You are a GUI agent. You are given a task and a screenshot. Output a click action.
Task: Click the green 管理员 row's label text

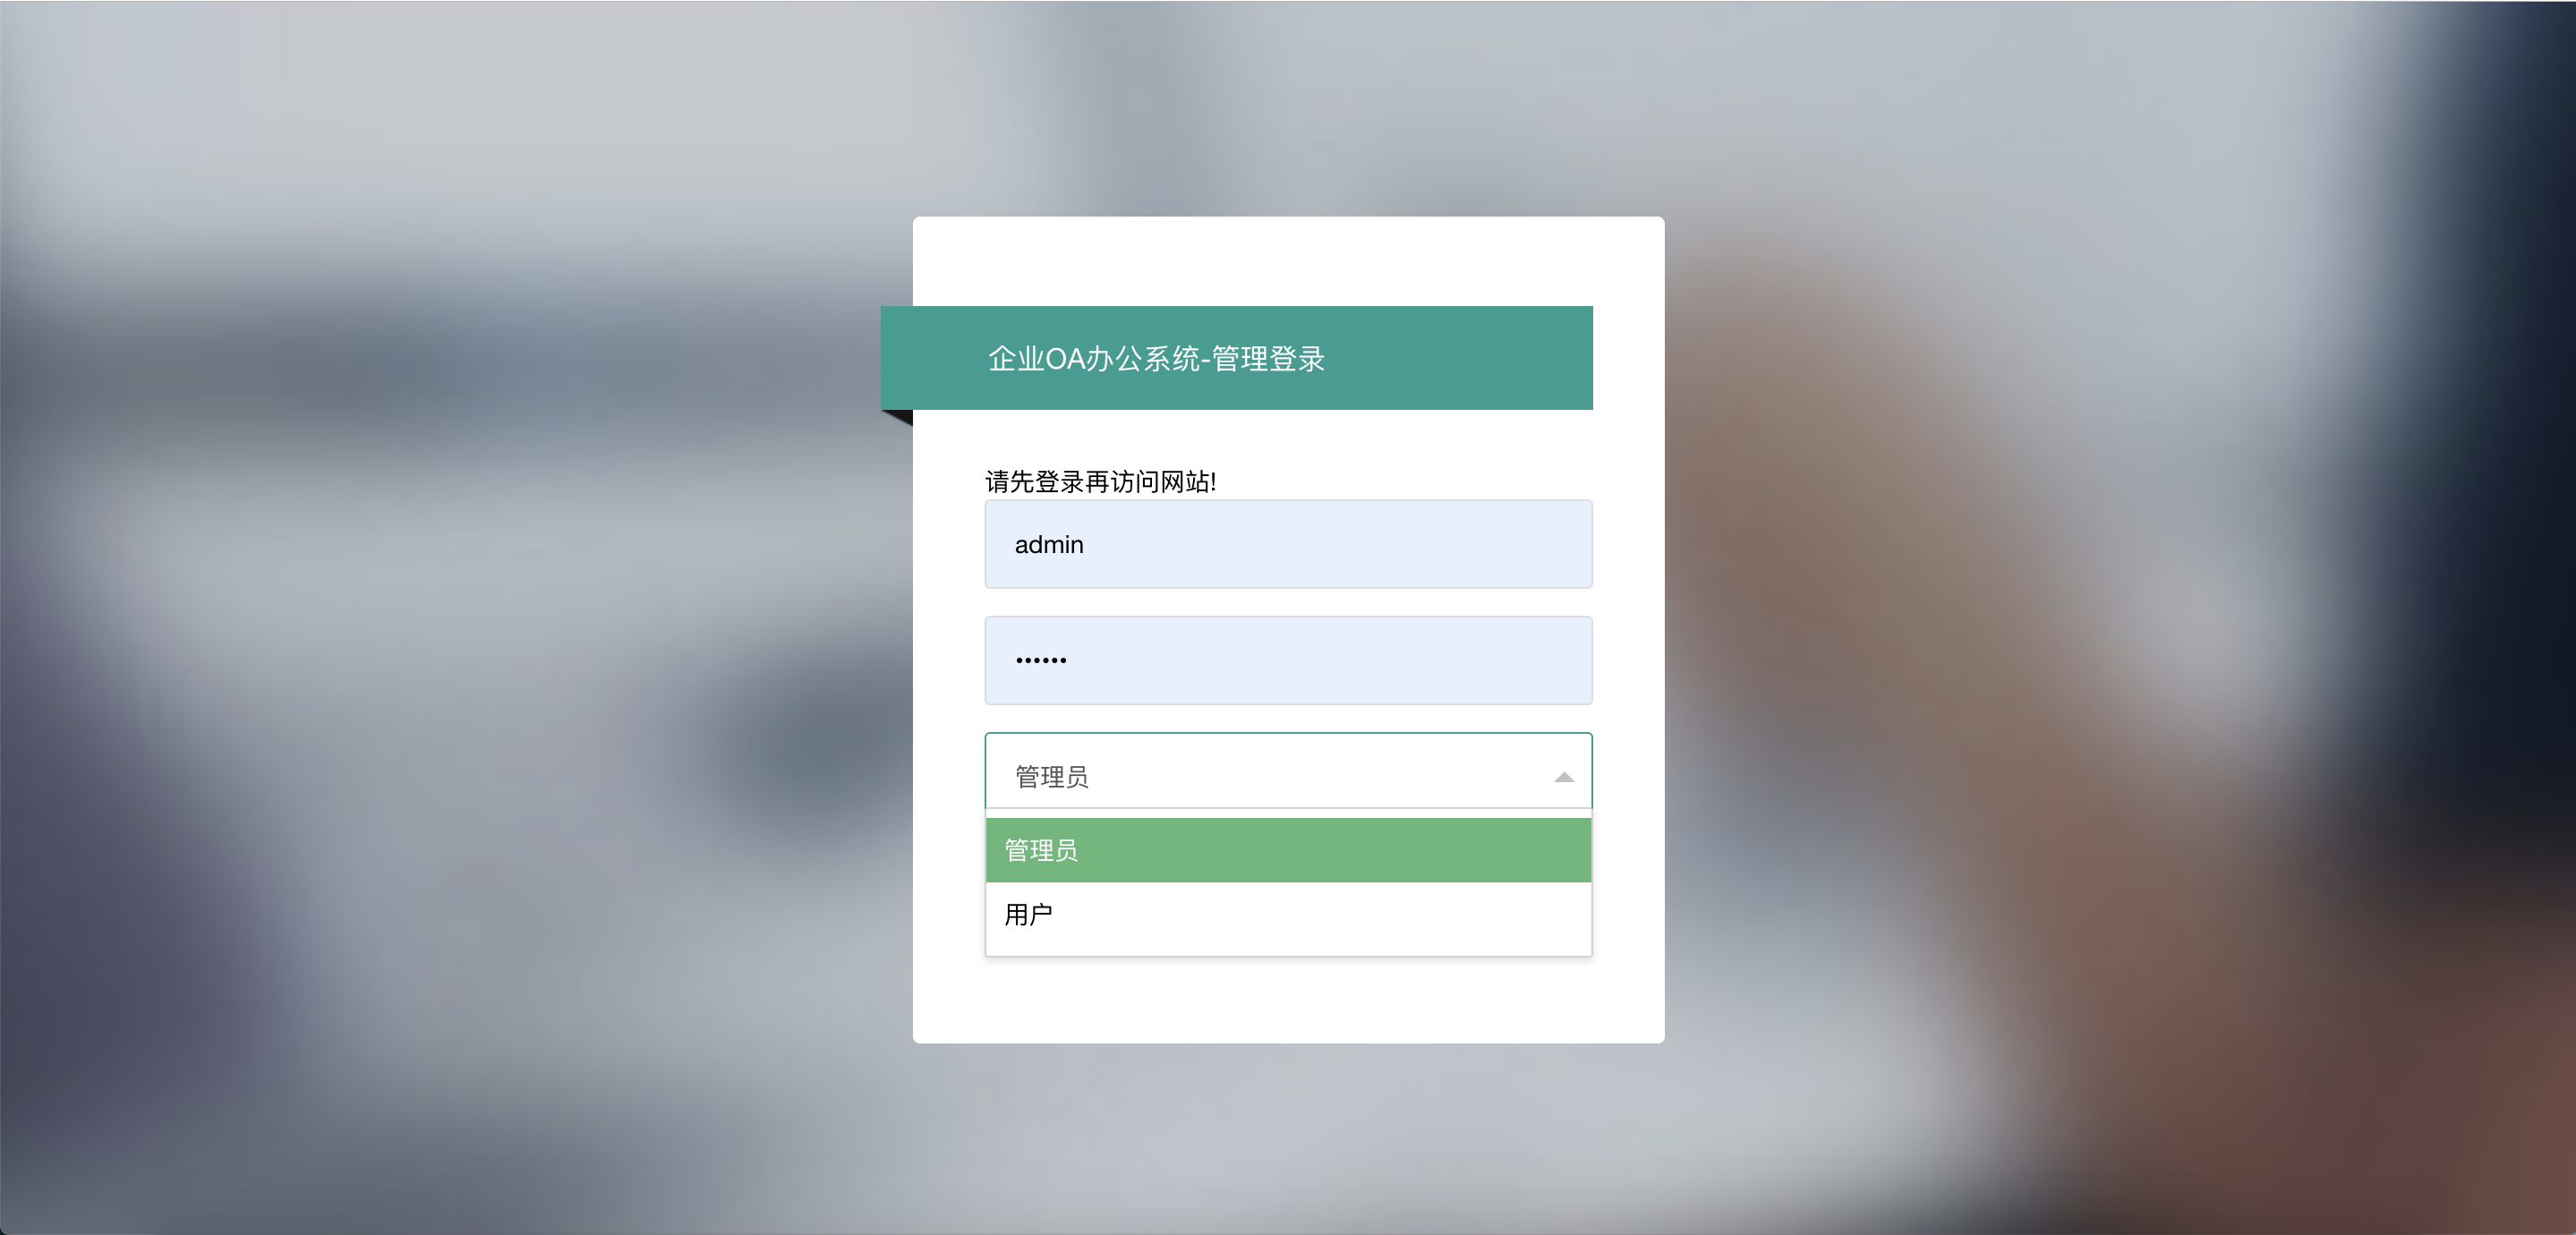point(1041,850)
